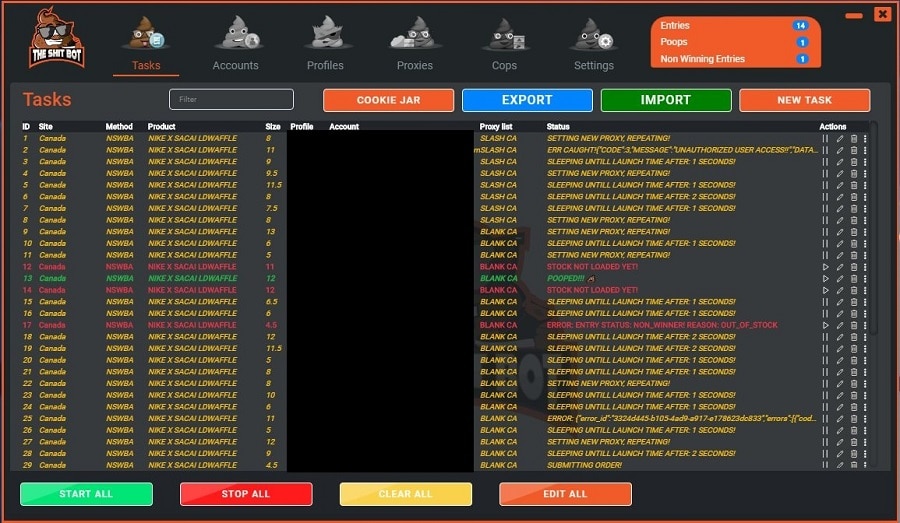Delete task 25 with the trash icon
The image size is (900, 523).
854,419
